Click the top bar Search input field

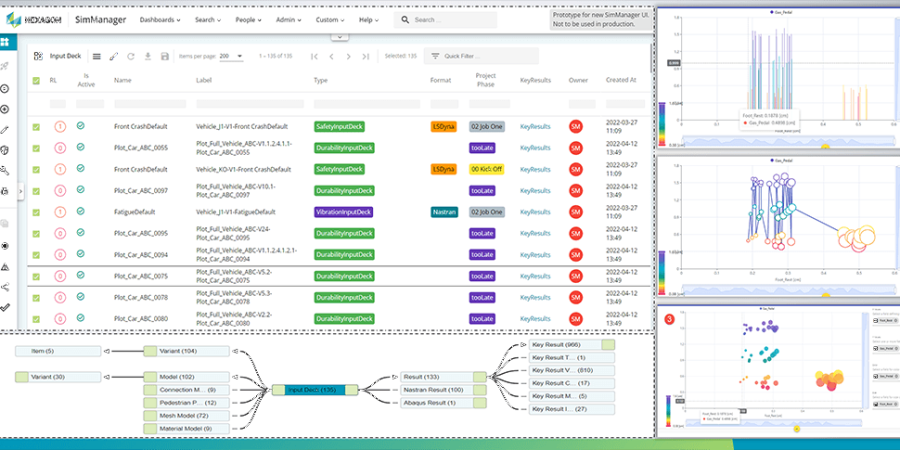445,20
